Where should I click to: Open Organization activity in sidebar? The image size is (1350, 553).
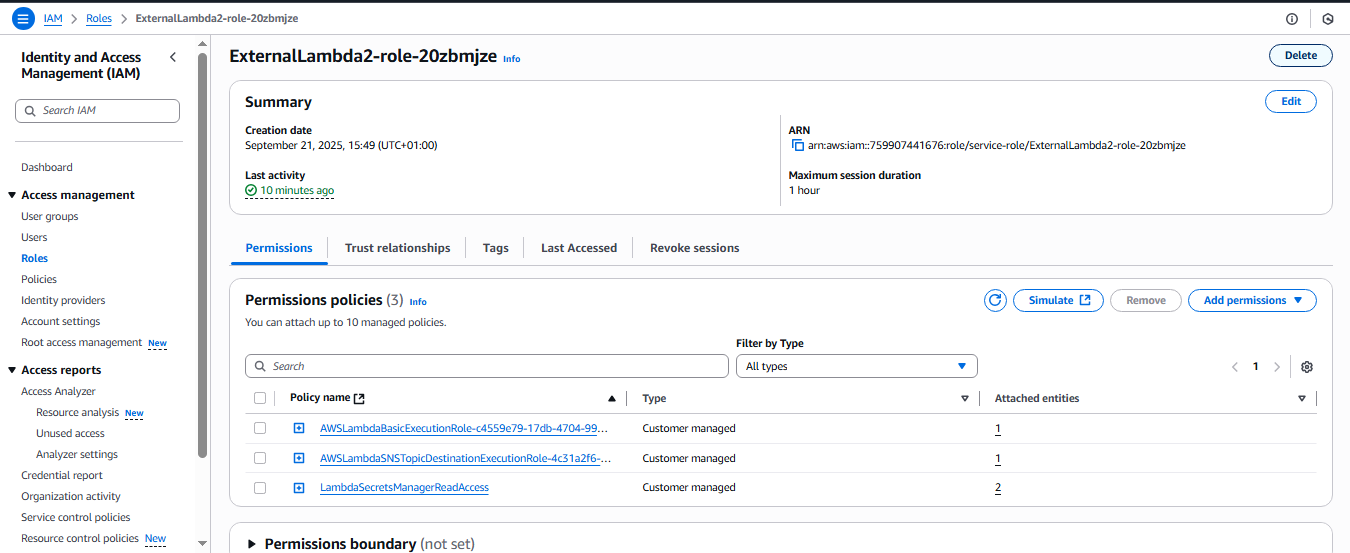[71, 496]
